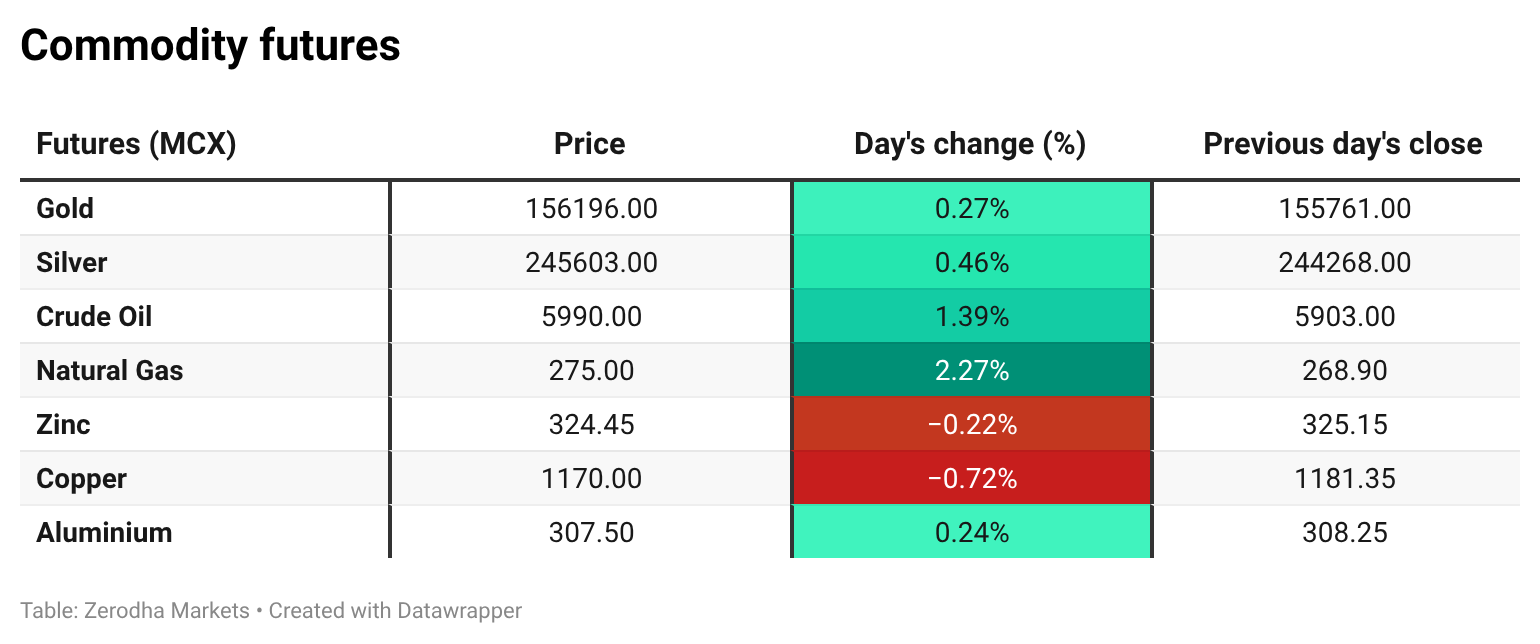Click Silver's price 245603.00 cell
The width and height of the screenshot is (1540, 644).
click(591, 263)
